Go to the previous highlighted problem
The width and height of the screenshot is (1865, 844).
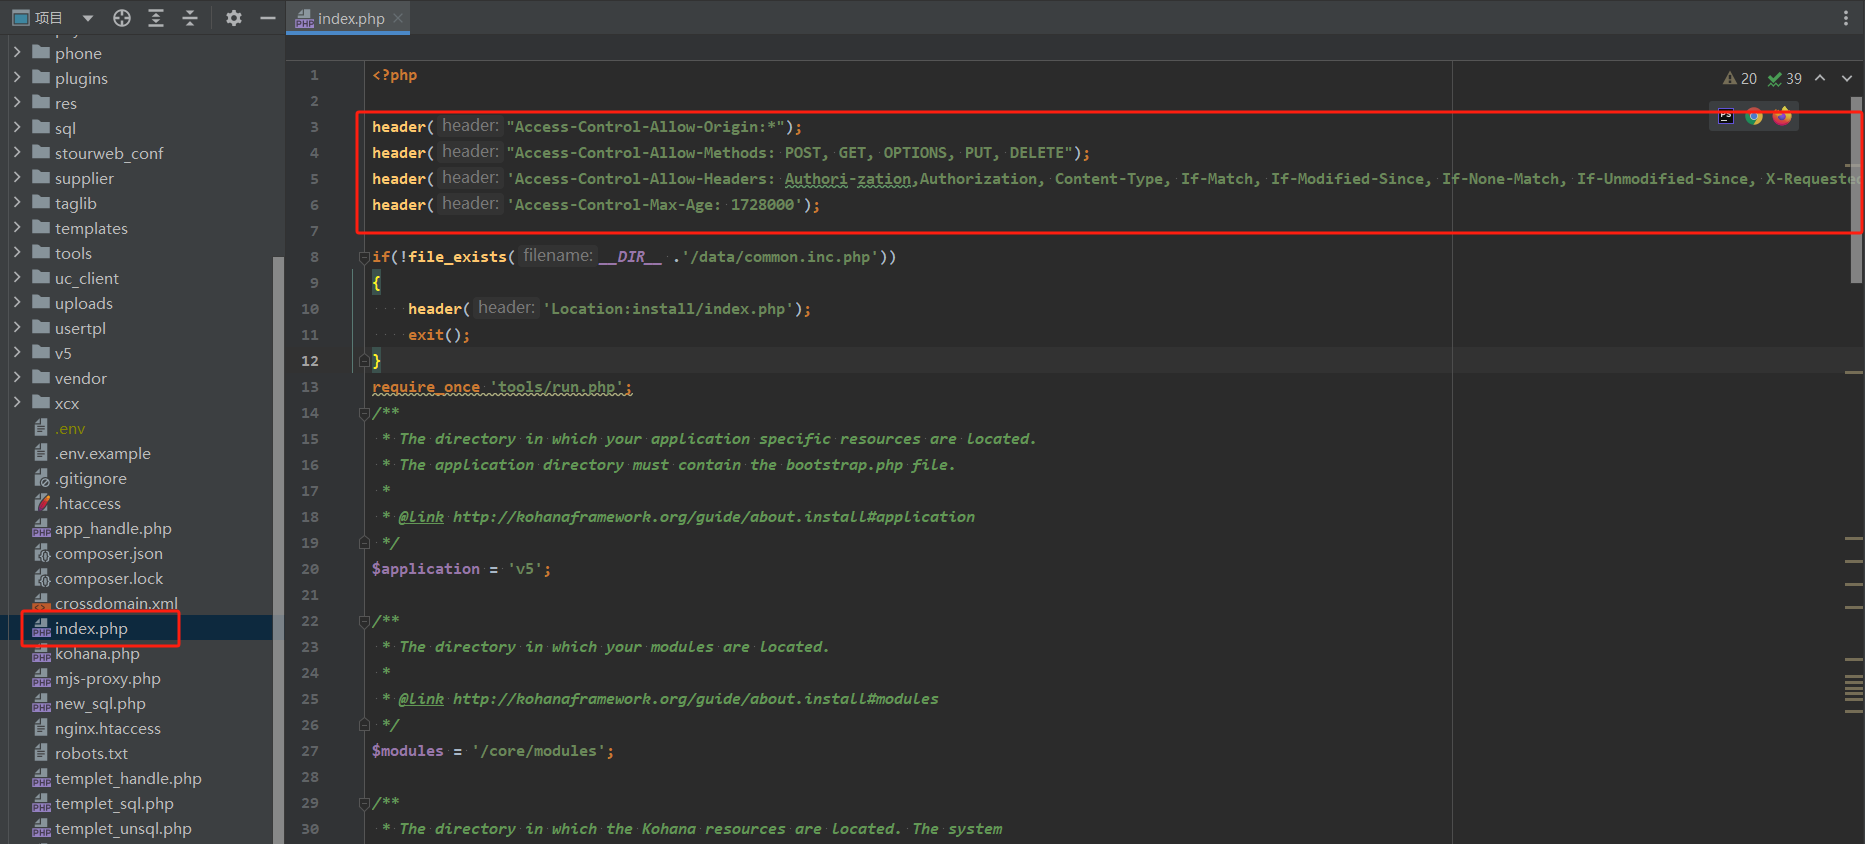tap(1820, 79)
